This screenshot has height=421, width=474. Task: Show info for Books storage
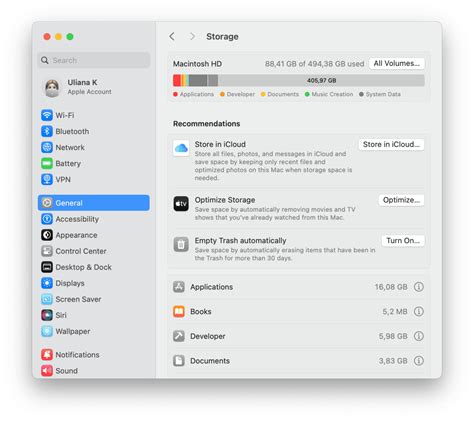tap(419, 311)
